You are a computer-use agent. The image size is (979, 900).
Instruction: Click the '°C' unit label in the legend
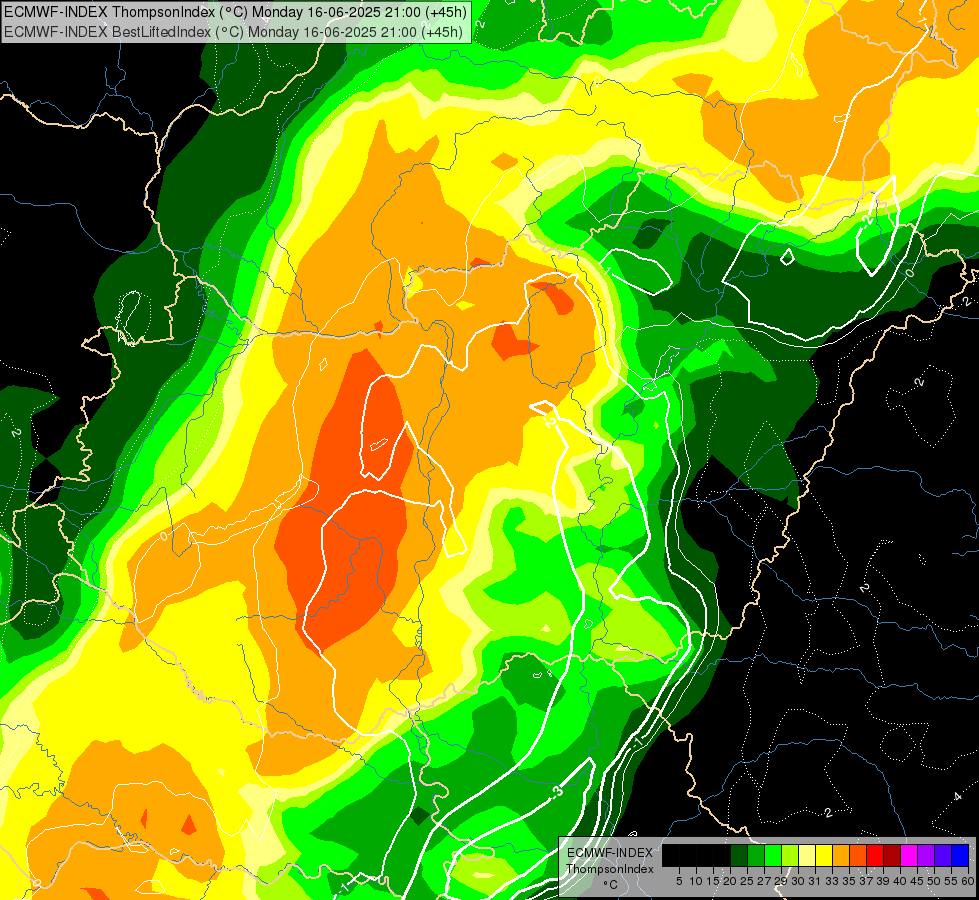(610, 884)
